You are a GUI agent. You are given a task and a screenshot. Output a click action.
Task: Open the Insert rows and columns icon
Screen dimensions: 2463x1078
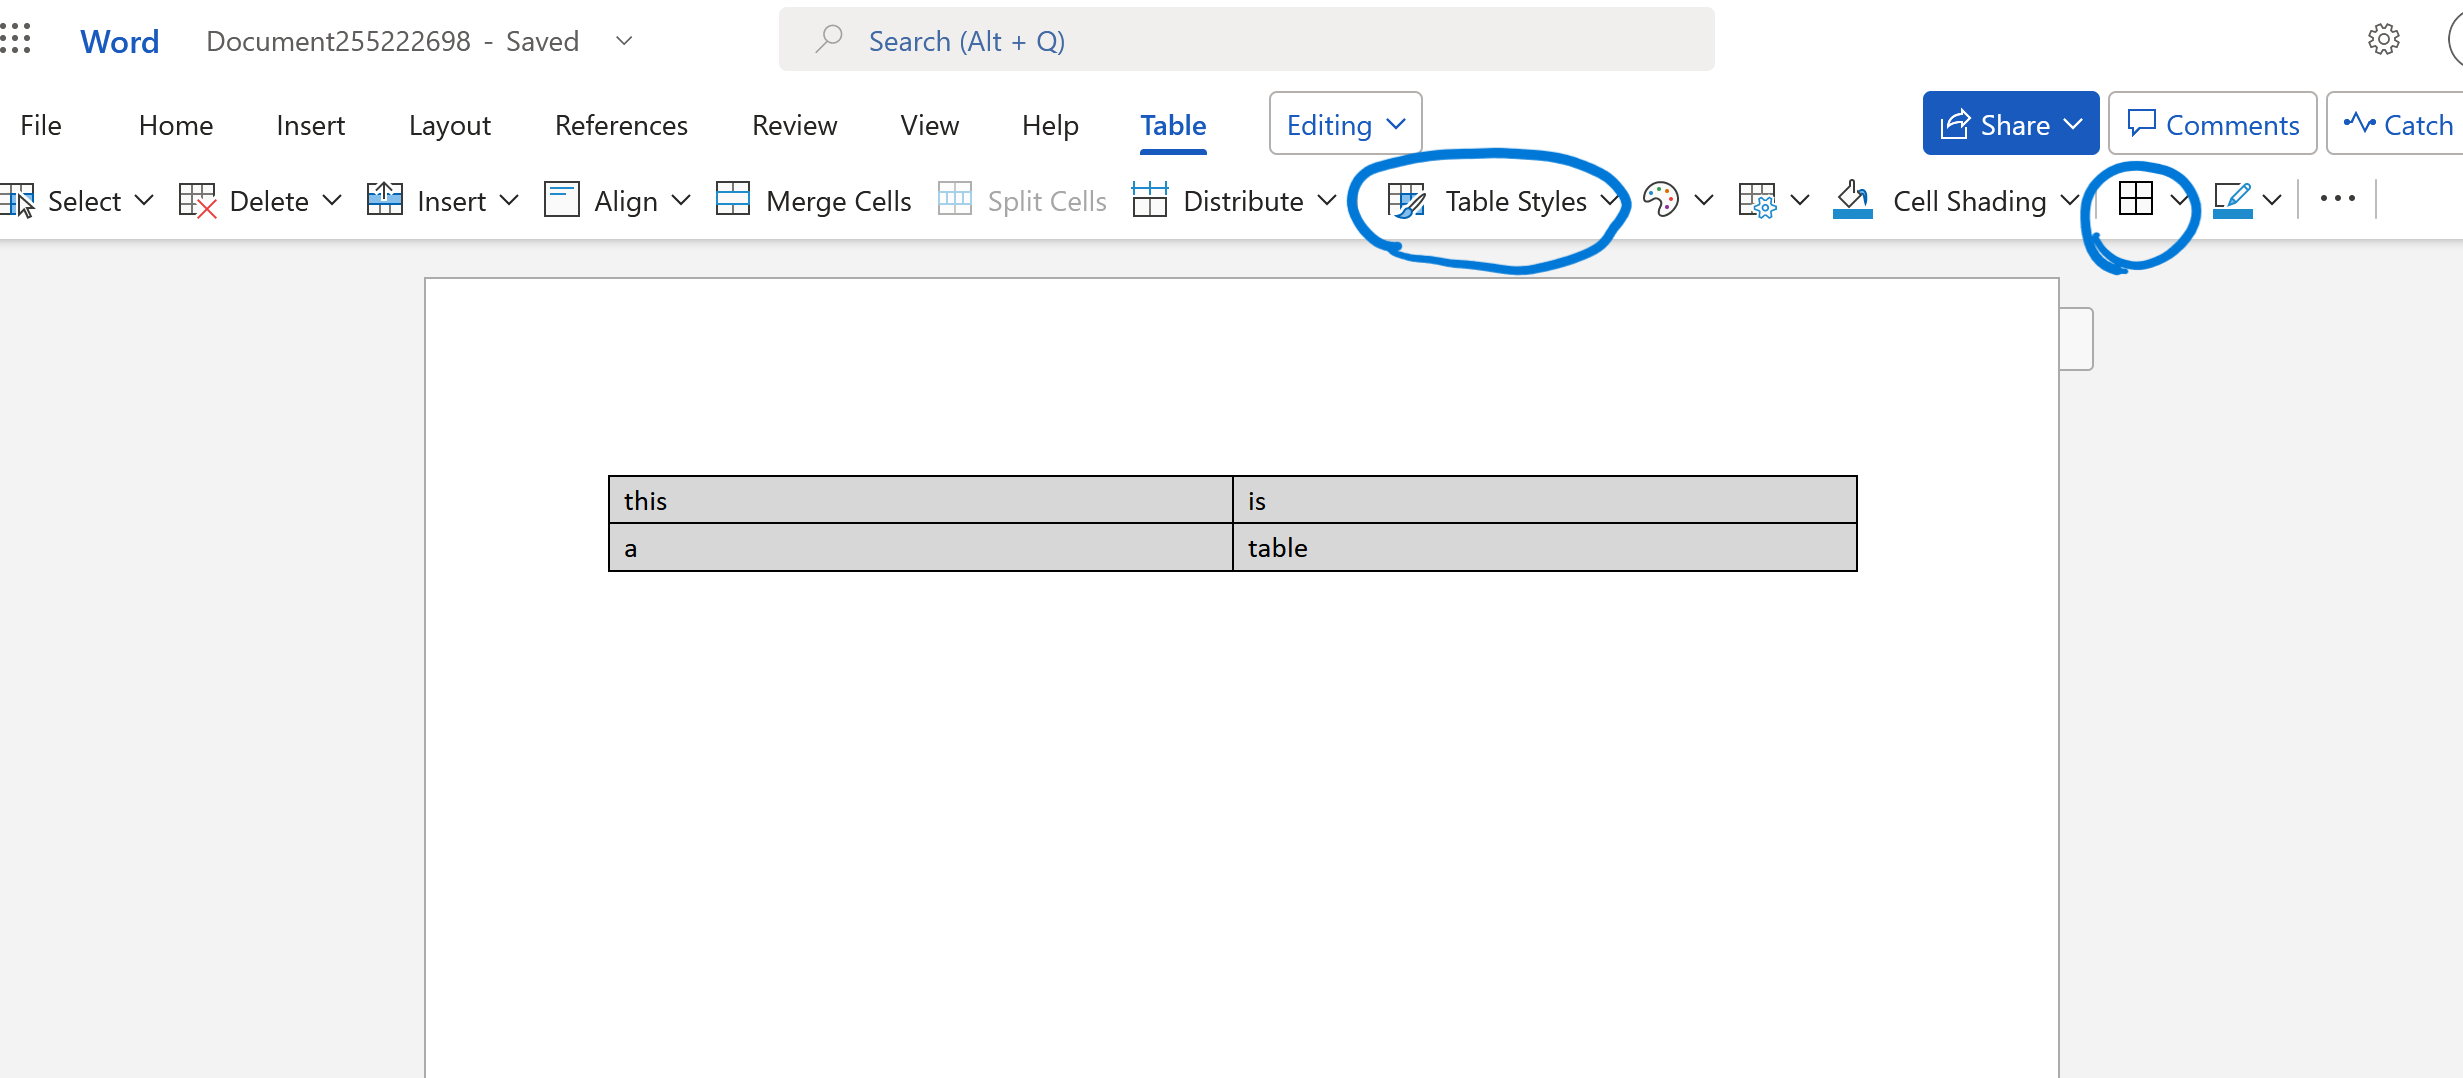(383, 199)
